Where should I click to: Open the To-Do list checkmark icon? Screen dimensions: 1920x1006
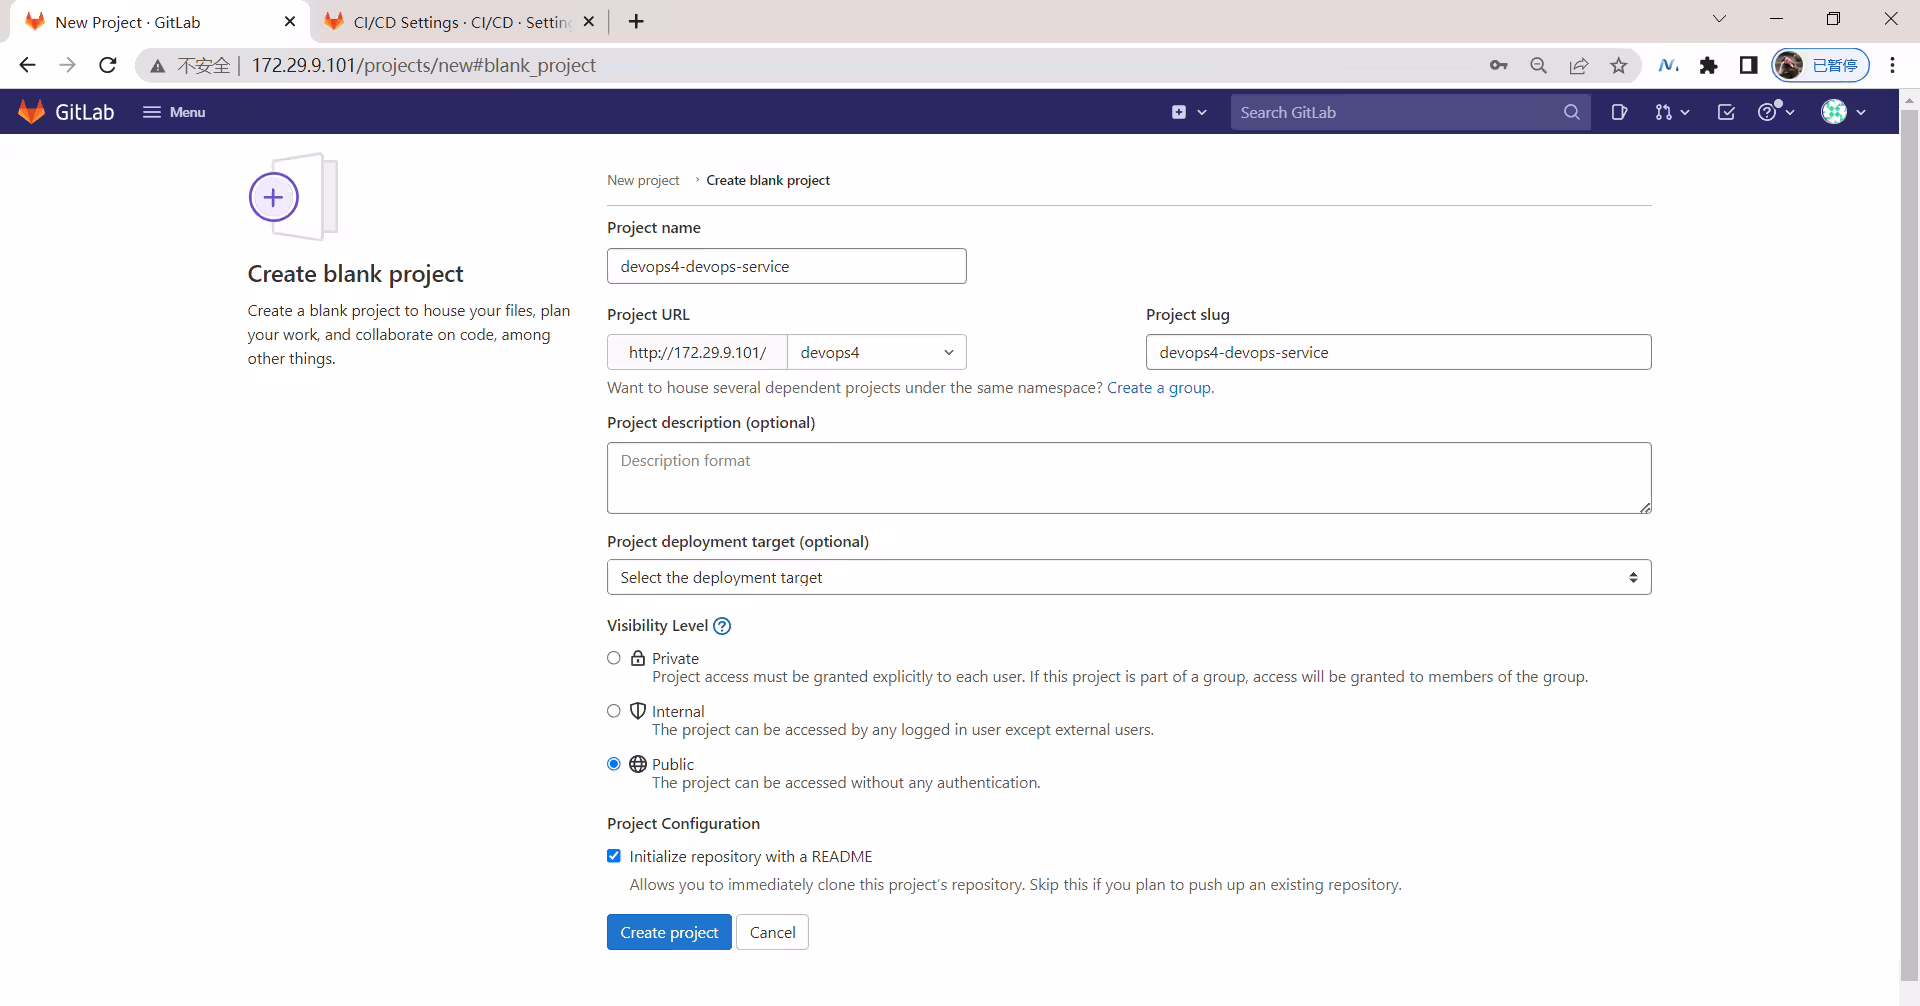point(1726,112)
